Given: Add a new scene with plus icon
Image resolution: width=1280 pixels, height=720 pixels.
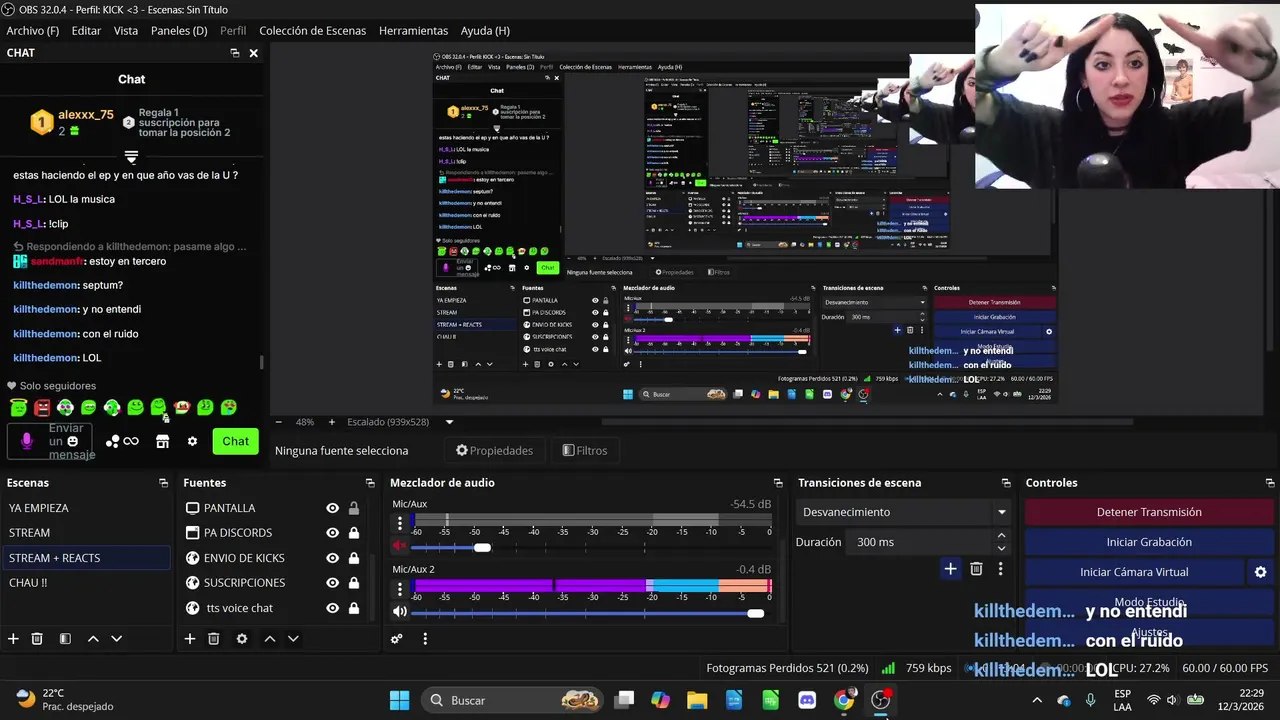Looking at the screenshot, I should click(x=13, y=639).
